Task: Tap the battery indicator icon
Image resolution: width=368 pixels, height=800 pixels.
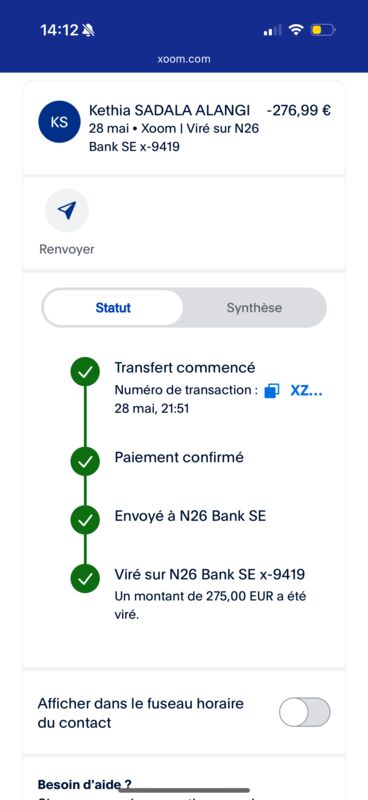Action: [x=323, y=30]
